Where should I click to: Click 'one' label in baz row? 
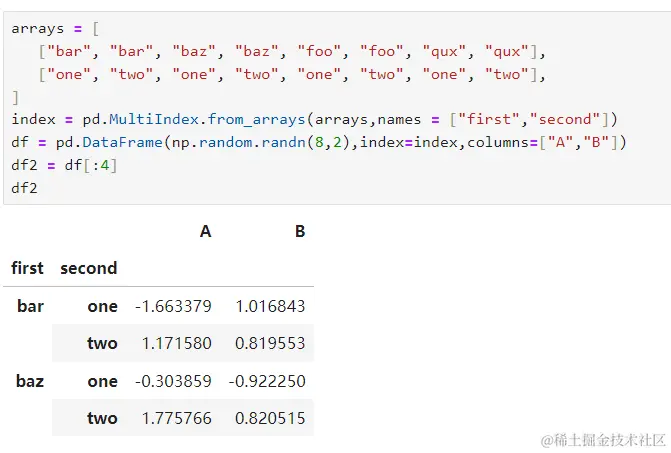click(x=103, y=381)
